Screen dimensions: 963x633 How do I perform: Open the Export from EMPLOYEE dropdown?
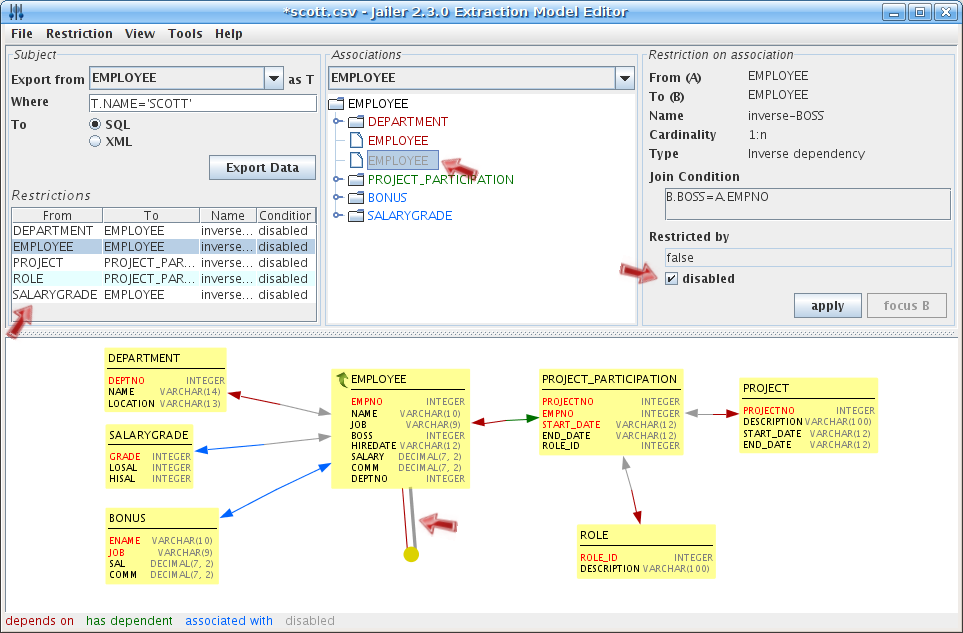[x=273, y=78]
